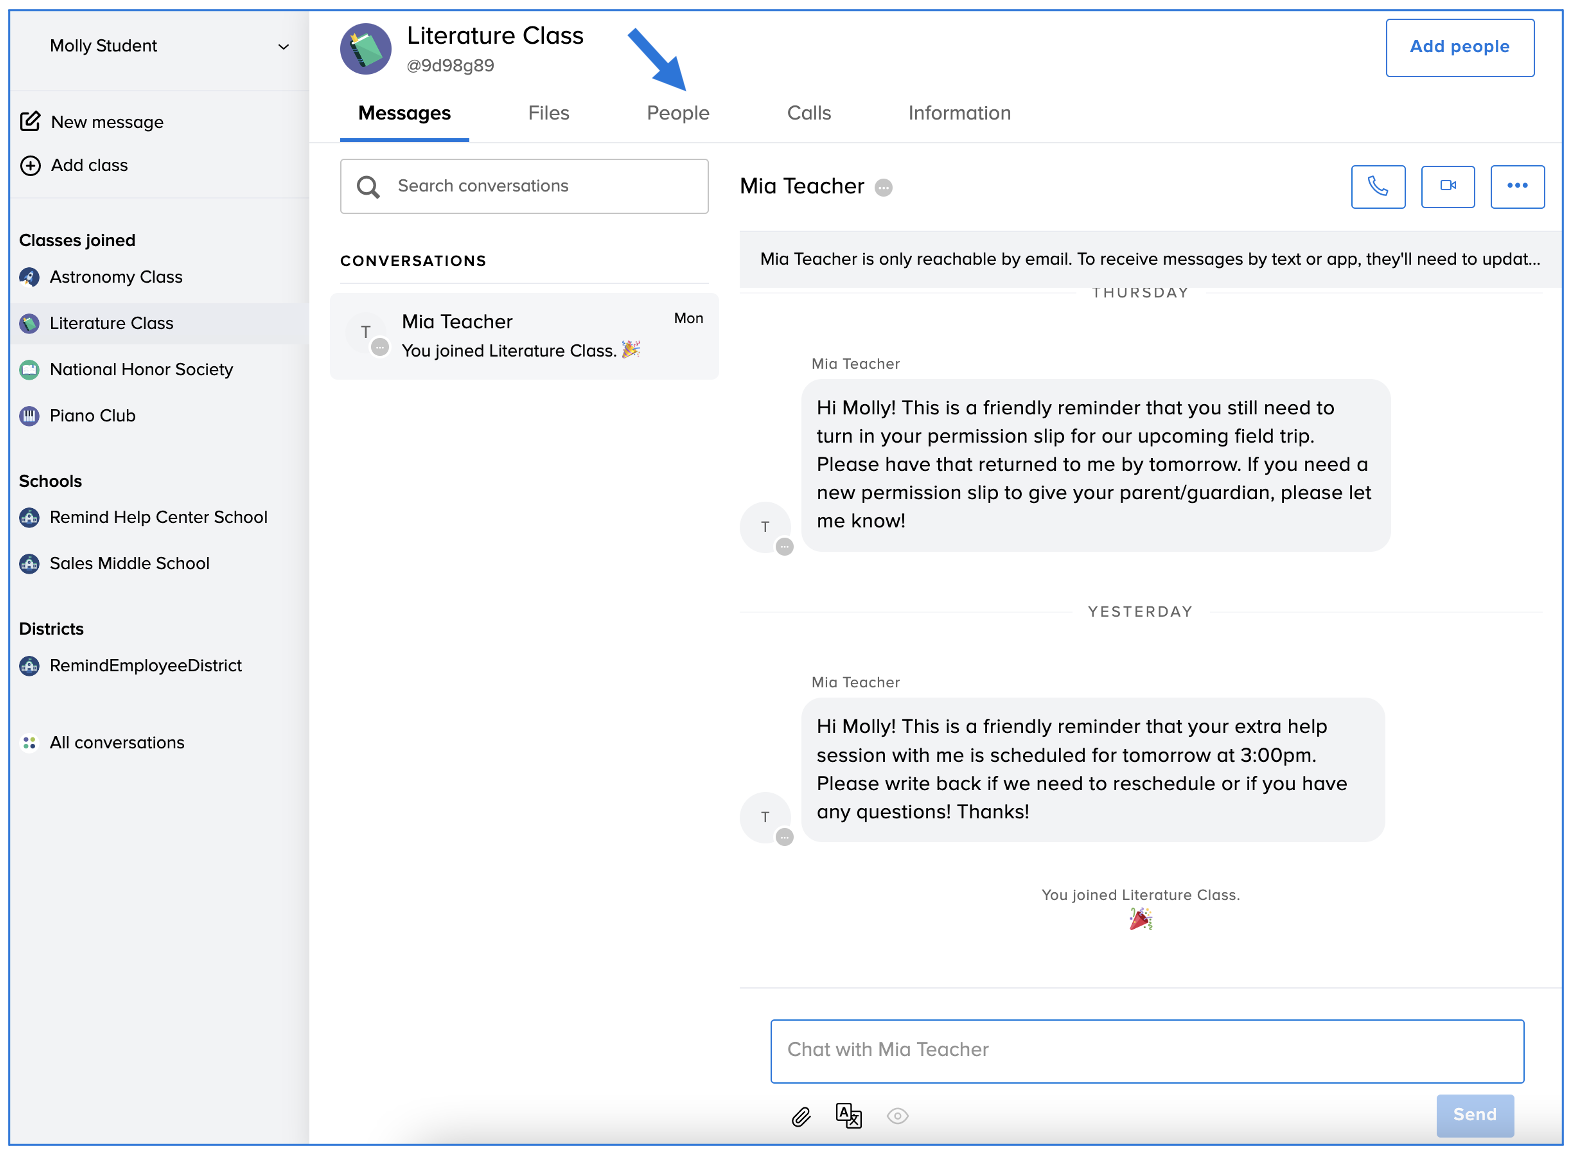Open the three-dot more options menu

click(1516, 187)
